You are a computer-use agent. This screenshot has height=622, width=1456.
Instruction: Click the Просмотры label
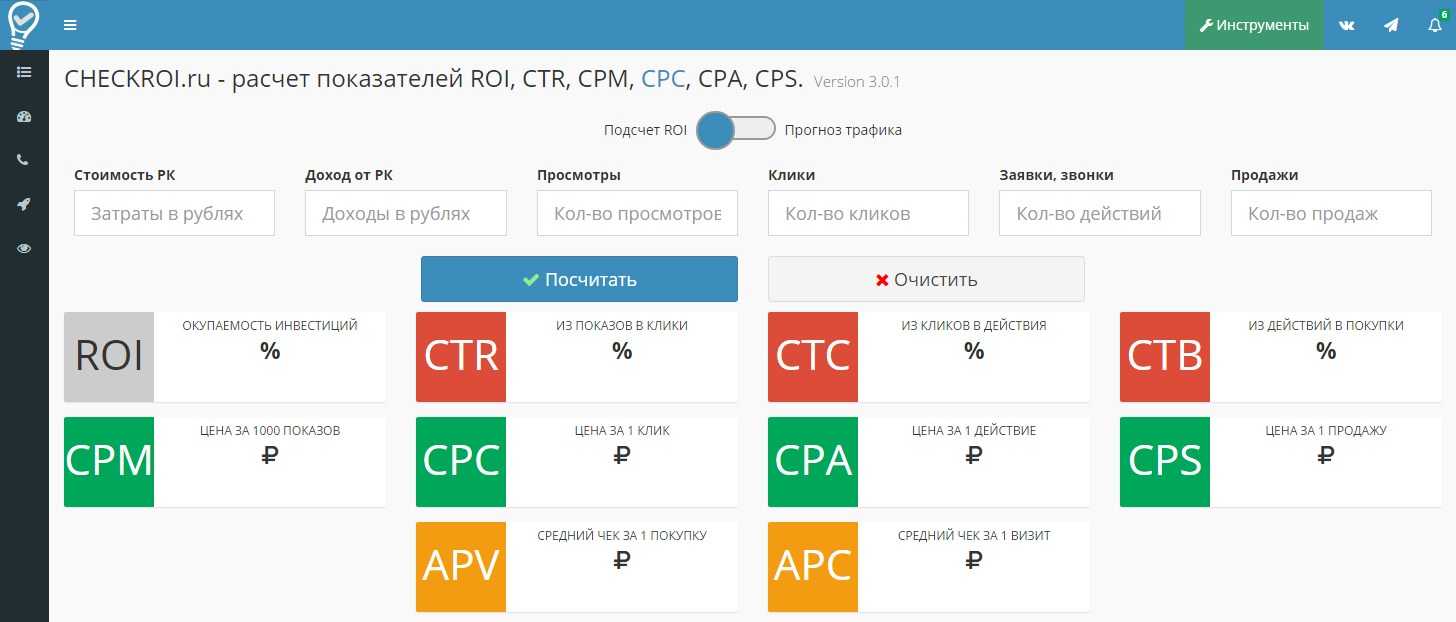point(579,175)
